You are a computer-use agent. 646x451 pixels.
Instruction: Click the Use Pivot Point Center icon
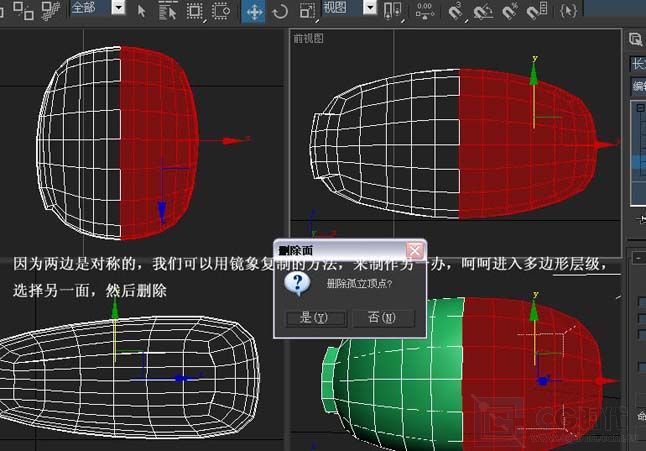tap(392, 11)
